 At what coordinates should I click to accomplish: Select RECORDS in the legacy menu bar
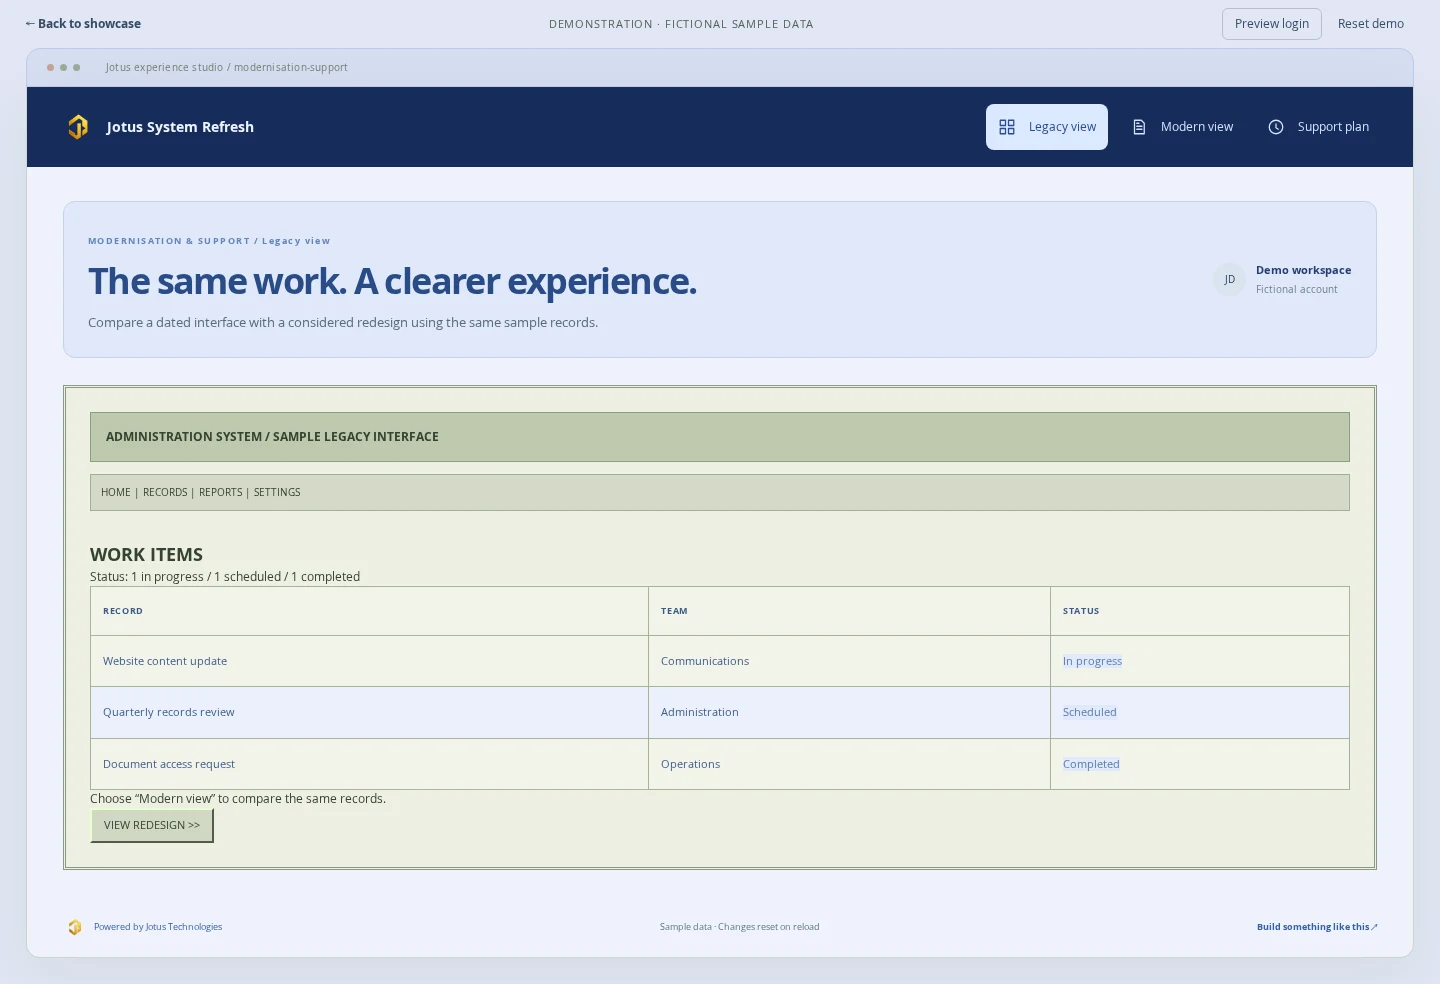(165, 492)
